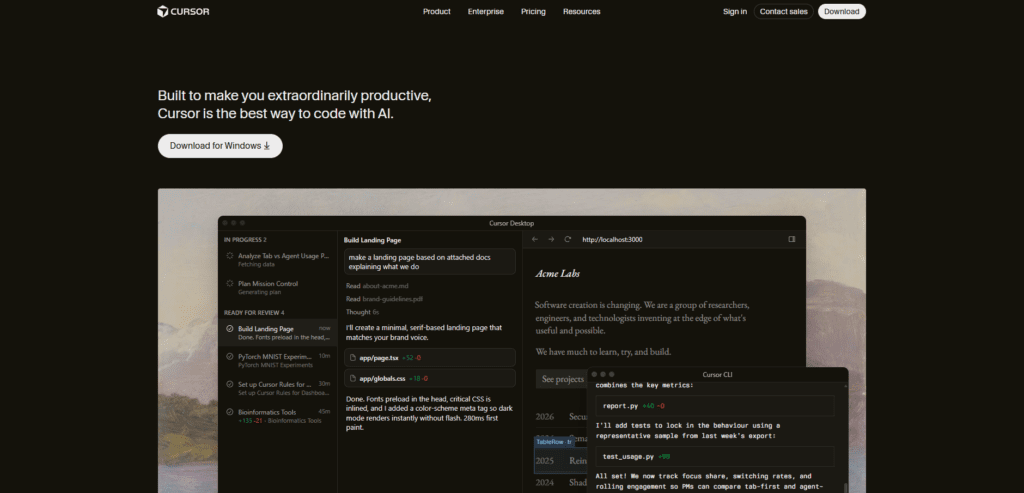Image resolution: width=1024 pixels, height=493 pixels.
Task: Open the PyTorch MNIST Experiments task
Action: (278, 360)
